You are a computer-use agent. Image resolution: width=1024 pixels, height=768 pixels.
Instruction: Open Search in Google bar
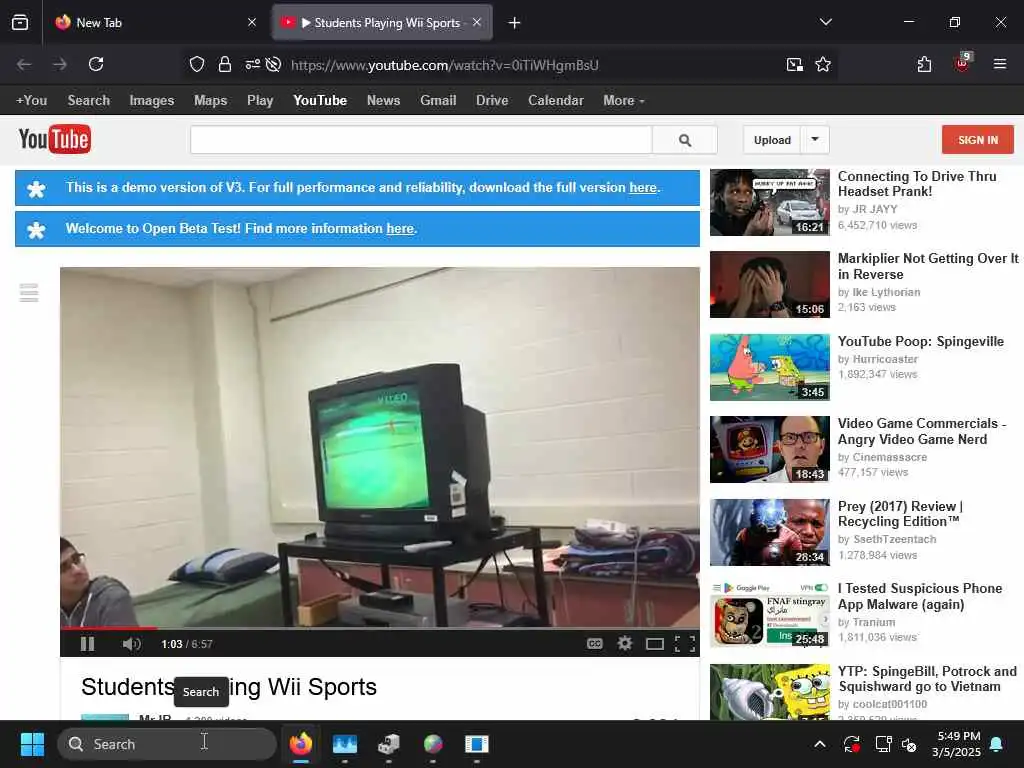pos(89,101)
